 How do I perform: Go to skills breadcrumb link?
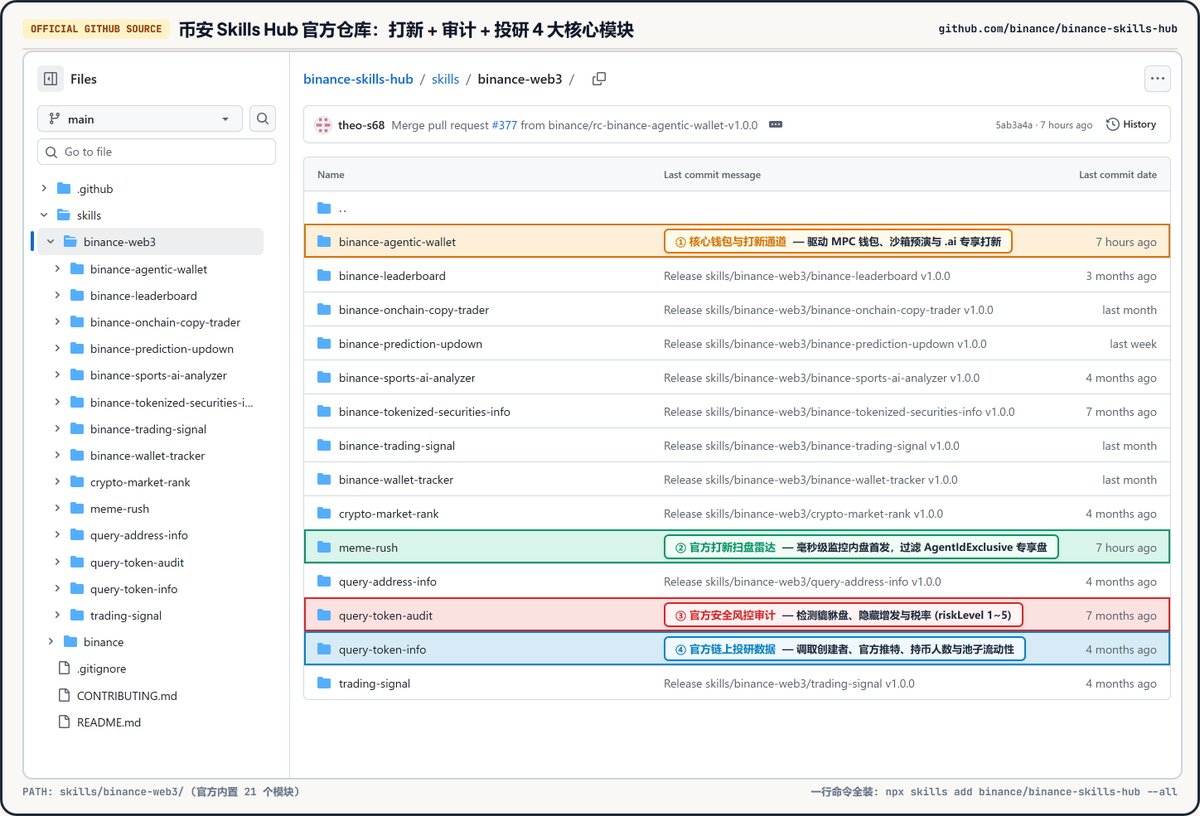click(446, 79)
